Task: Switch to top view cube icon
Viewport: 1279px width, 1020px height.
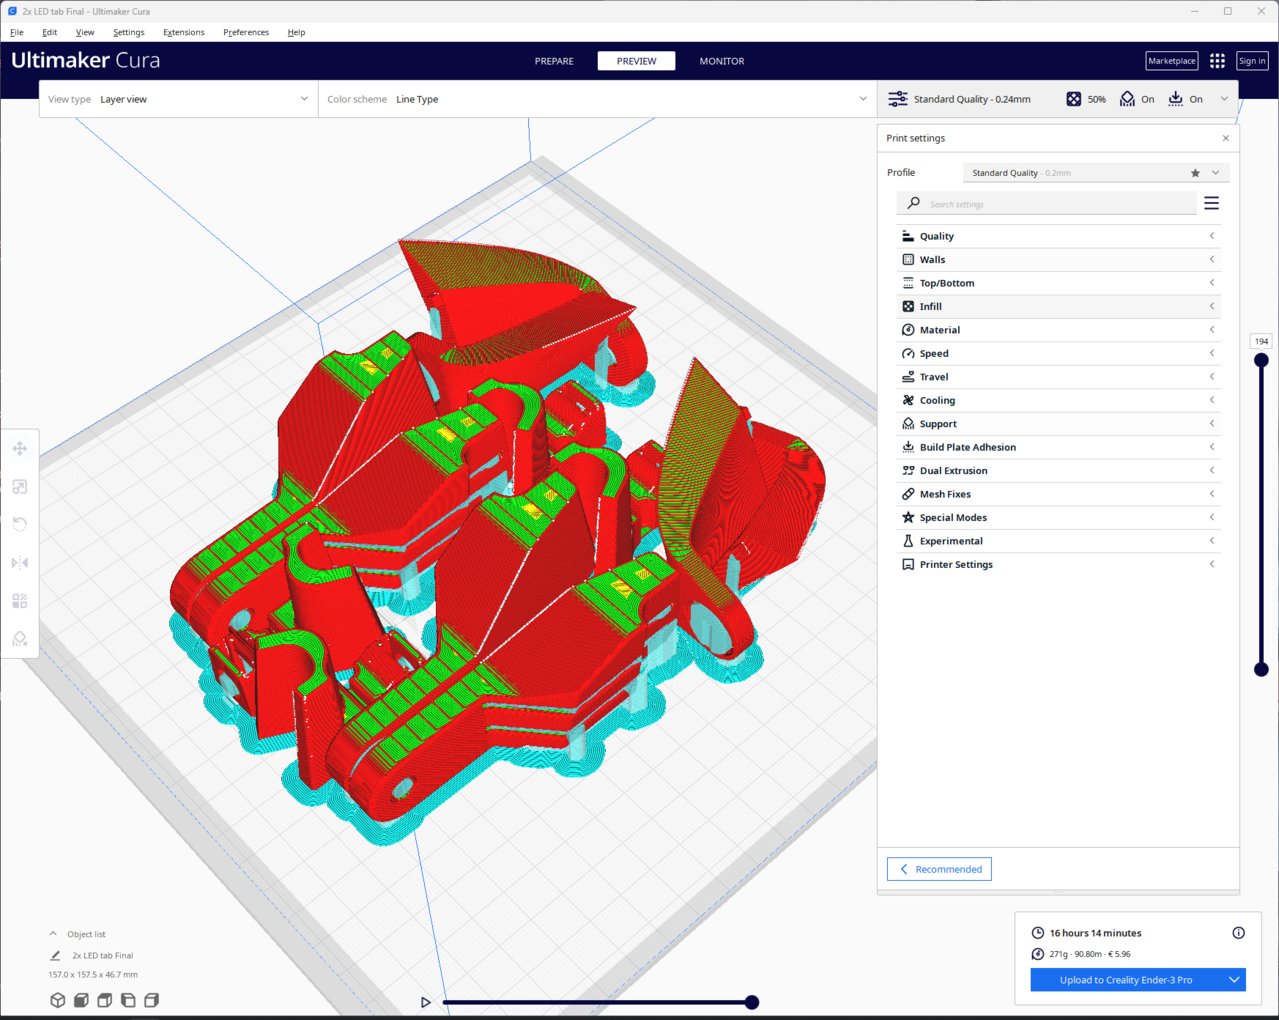Action: [x=104, y=1000]
